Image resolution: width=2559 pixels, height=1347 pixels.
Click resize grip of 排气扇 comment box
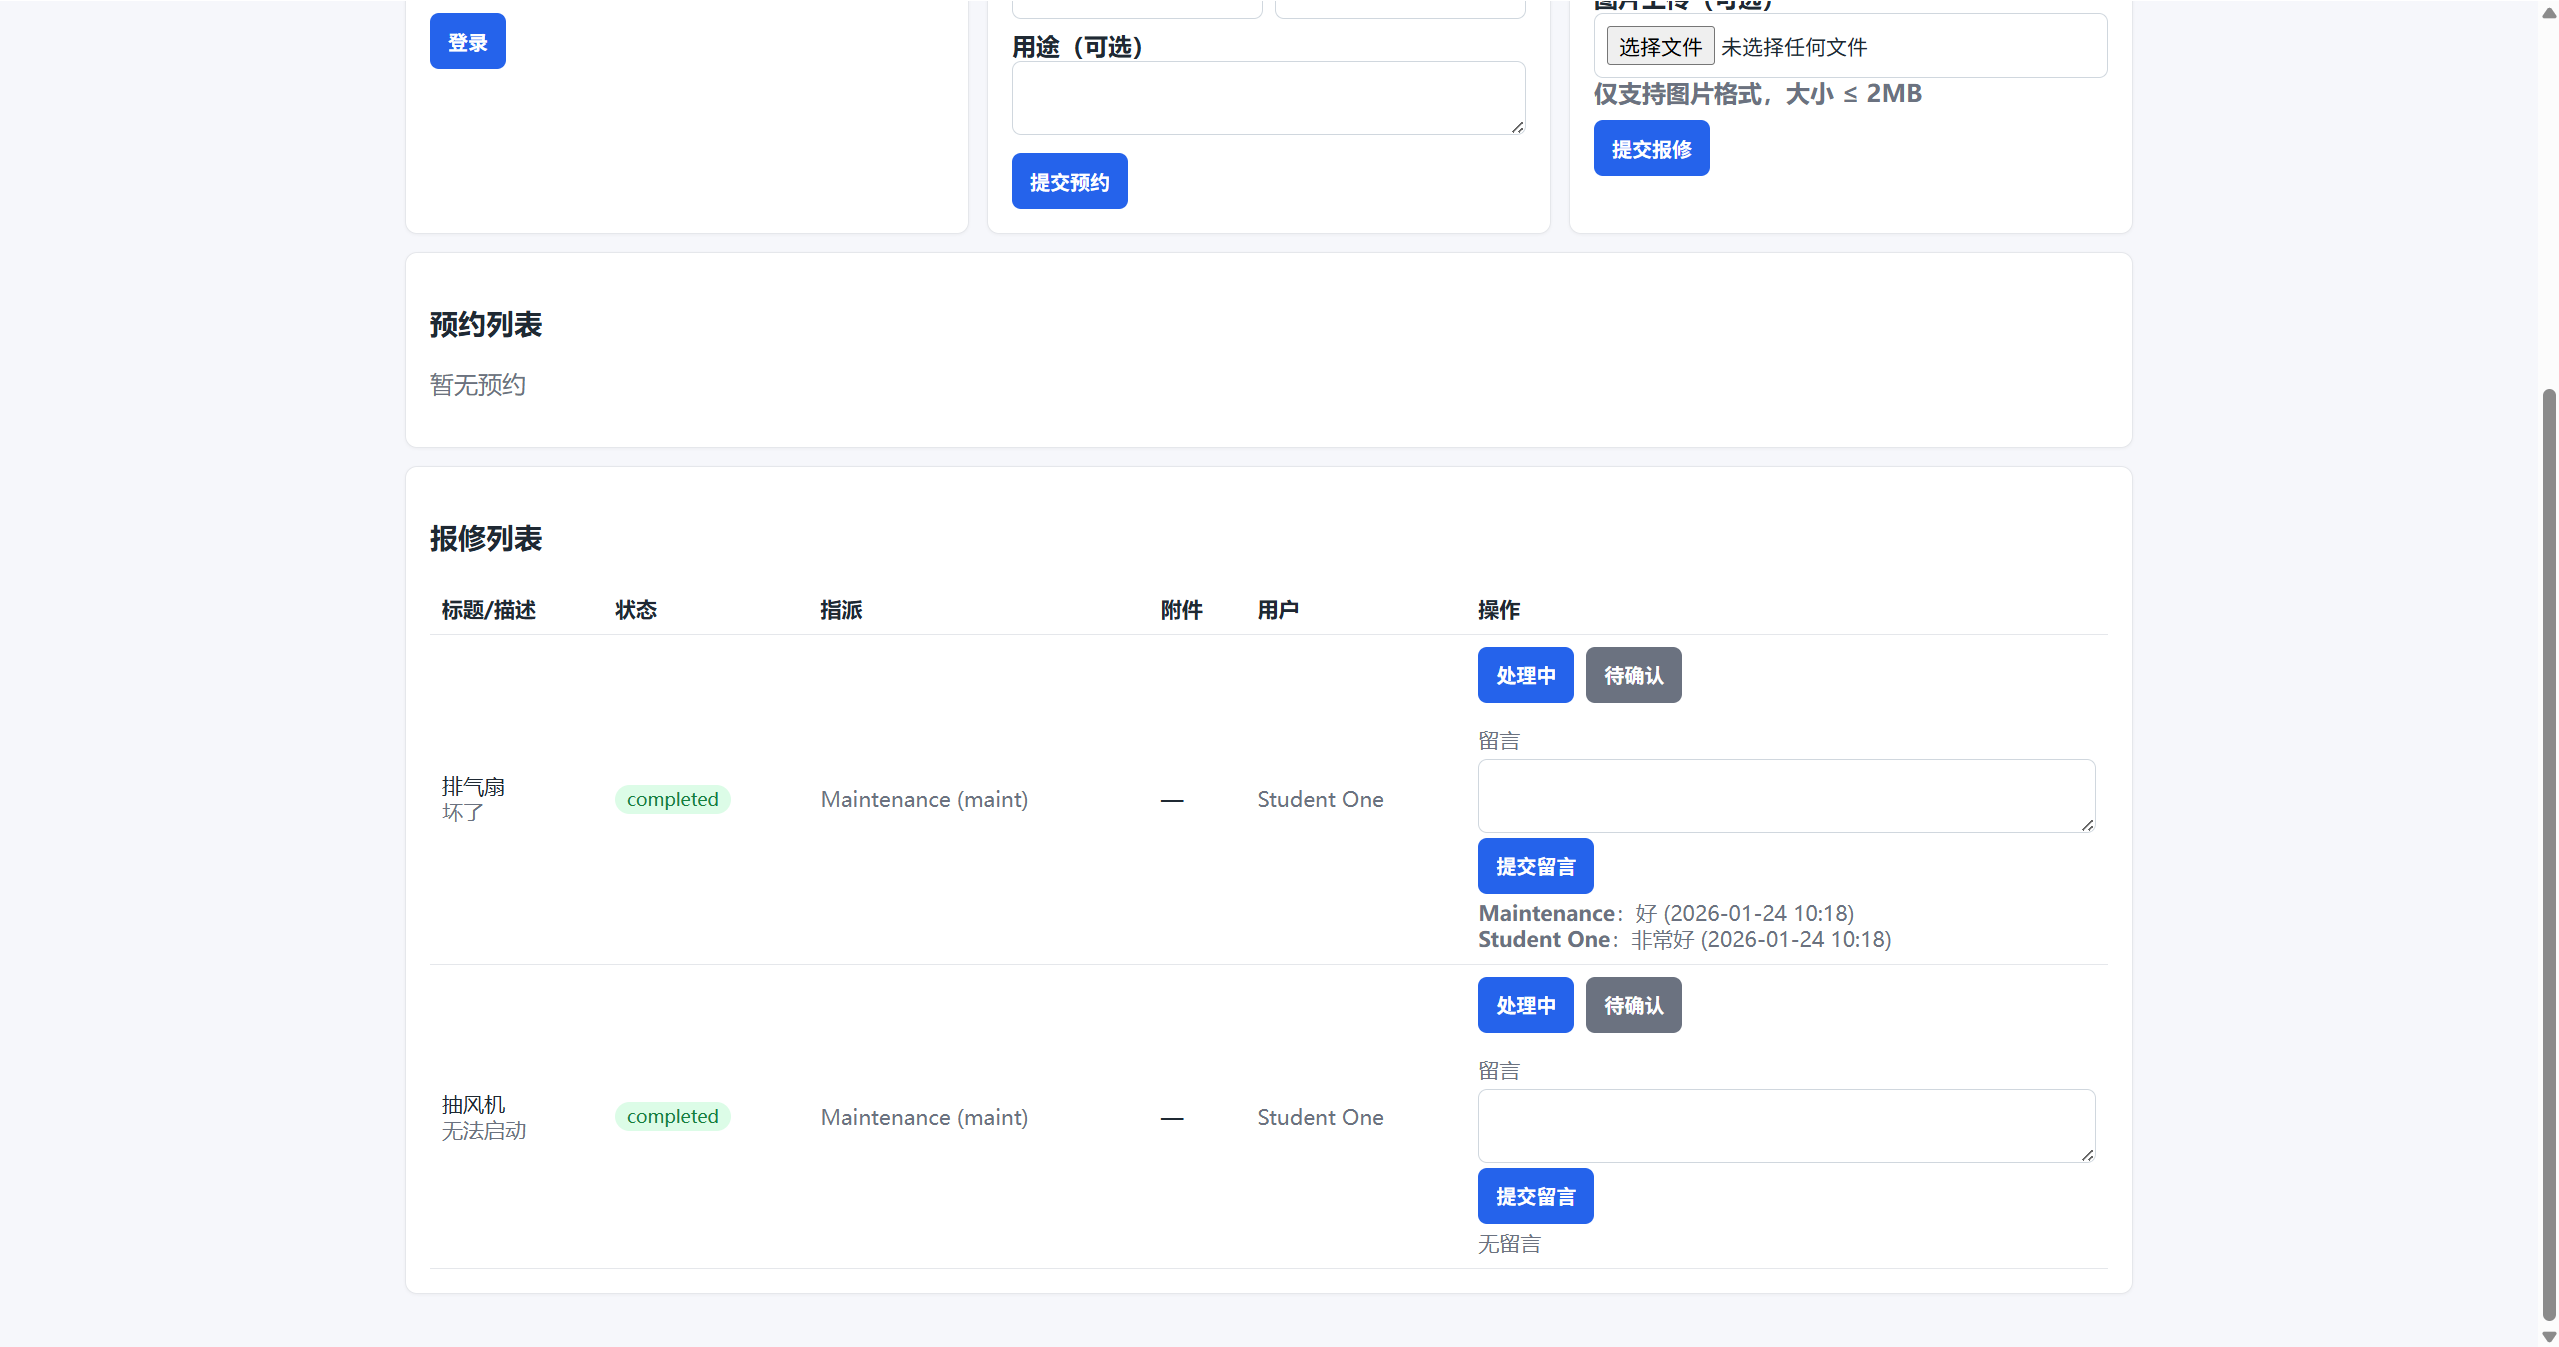2087,825
